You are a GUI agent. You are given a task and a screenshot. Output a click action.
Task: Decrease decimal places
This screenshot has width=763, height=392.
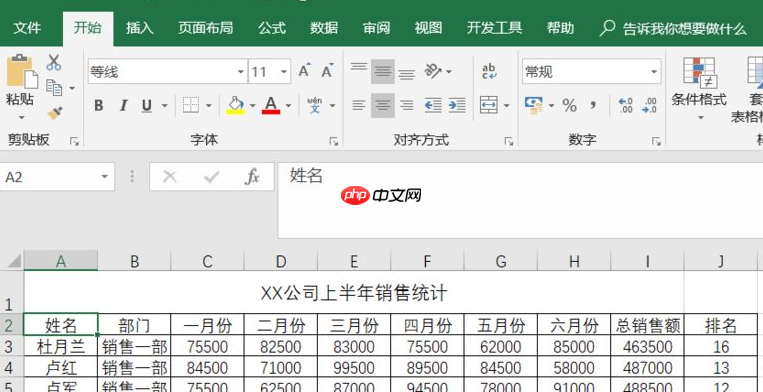(x=649, y=105)
